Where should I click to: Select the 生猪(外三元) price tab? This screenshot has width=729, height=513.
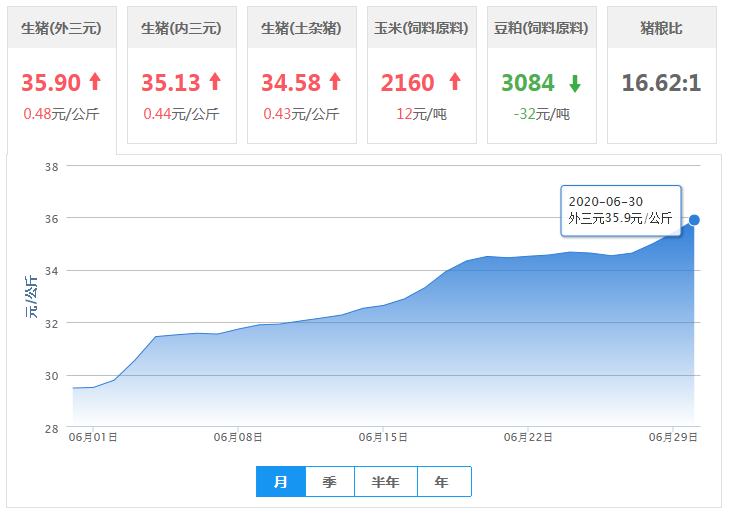(61, 29)
